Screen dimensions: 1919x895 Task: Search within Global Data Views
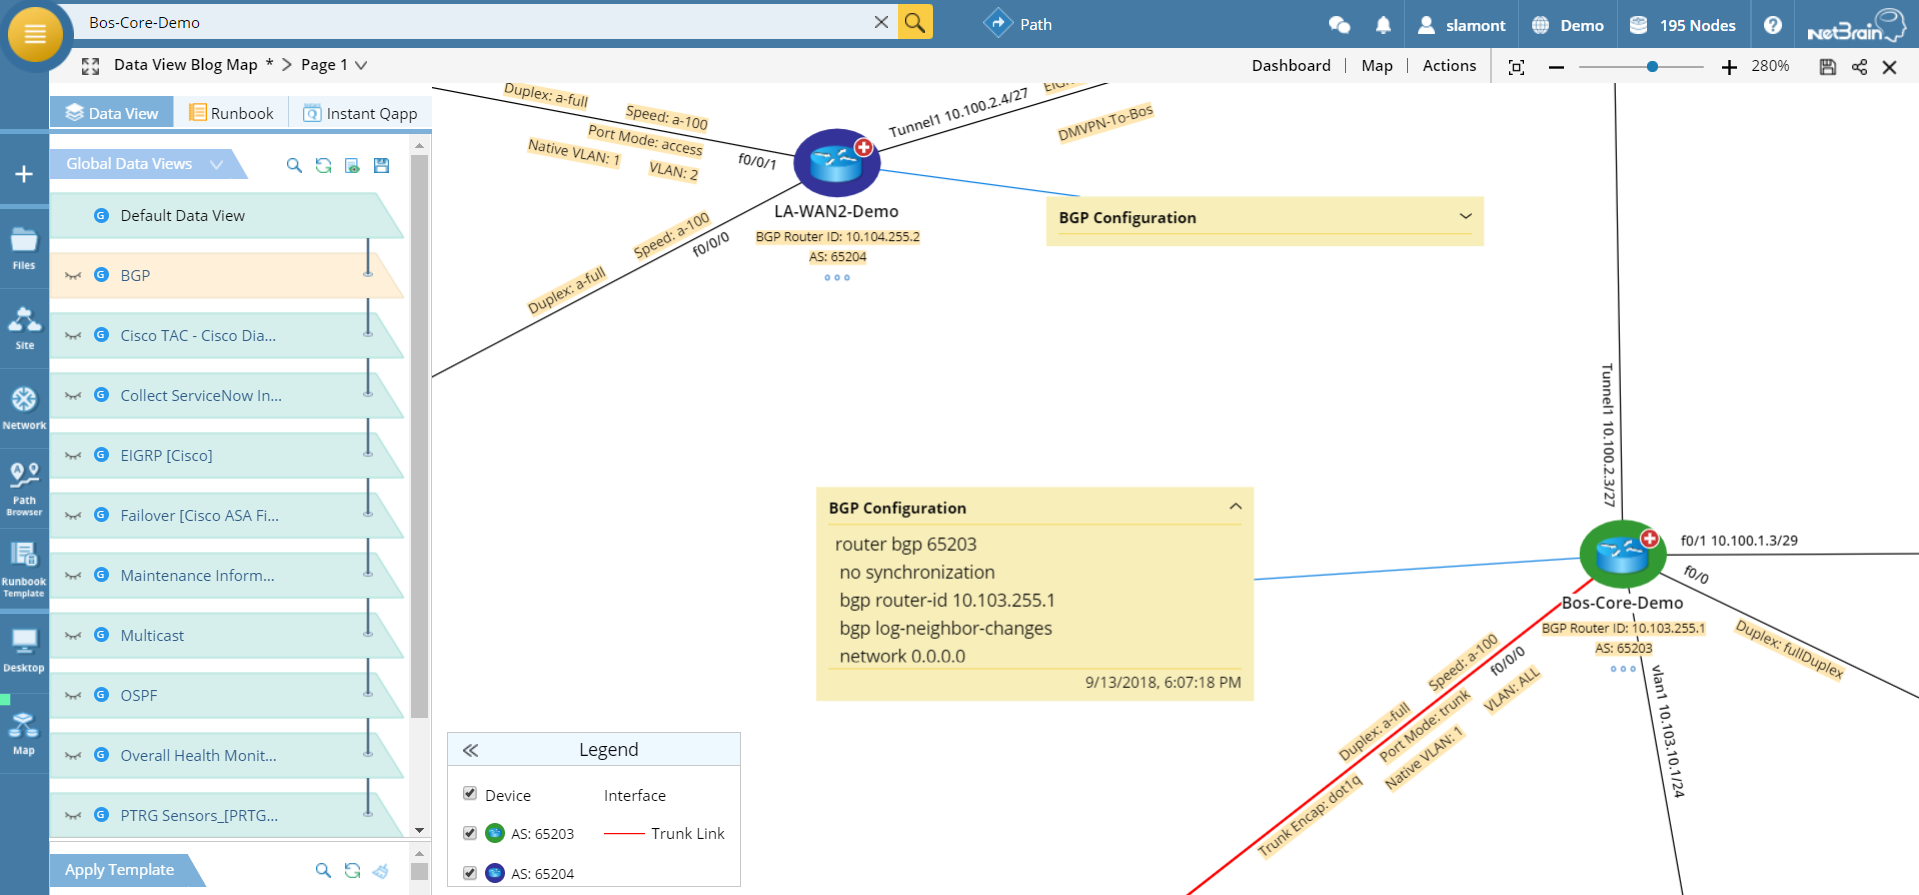tap(294, 165)
